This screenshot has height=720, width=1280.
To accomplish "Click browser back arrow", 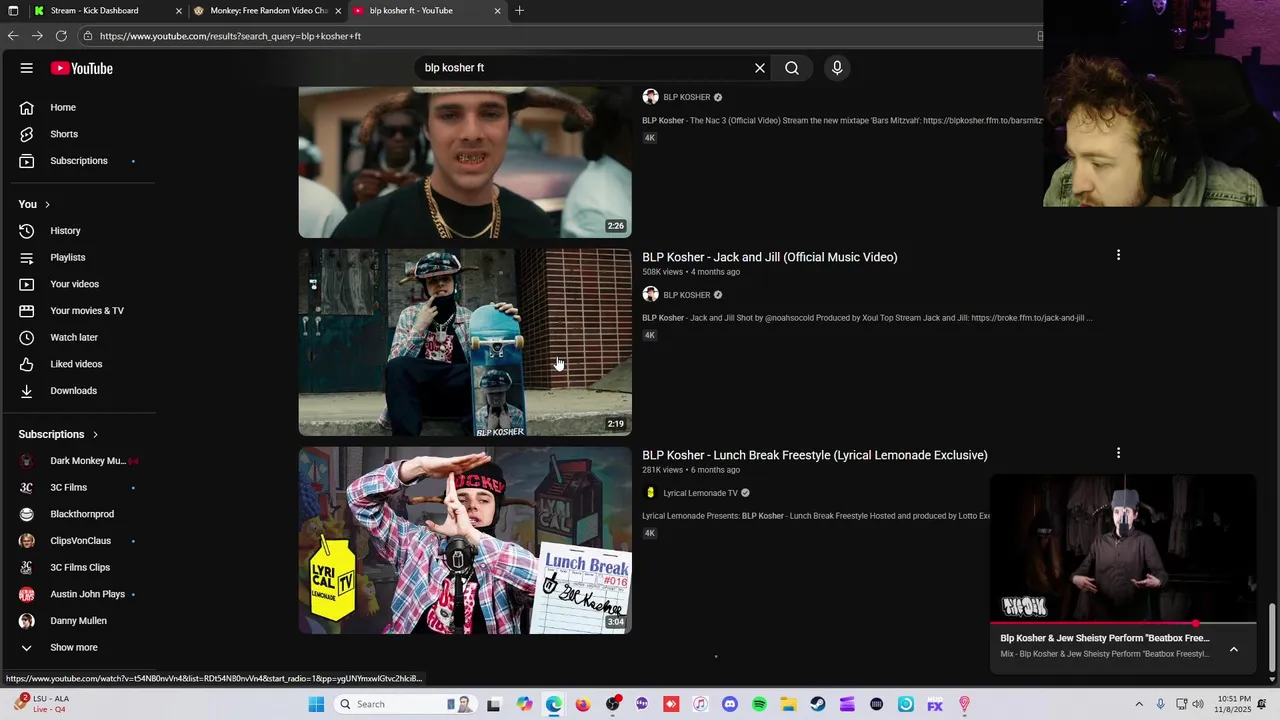I will tap(12, 36).
